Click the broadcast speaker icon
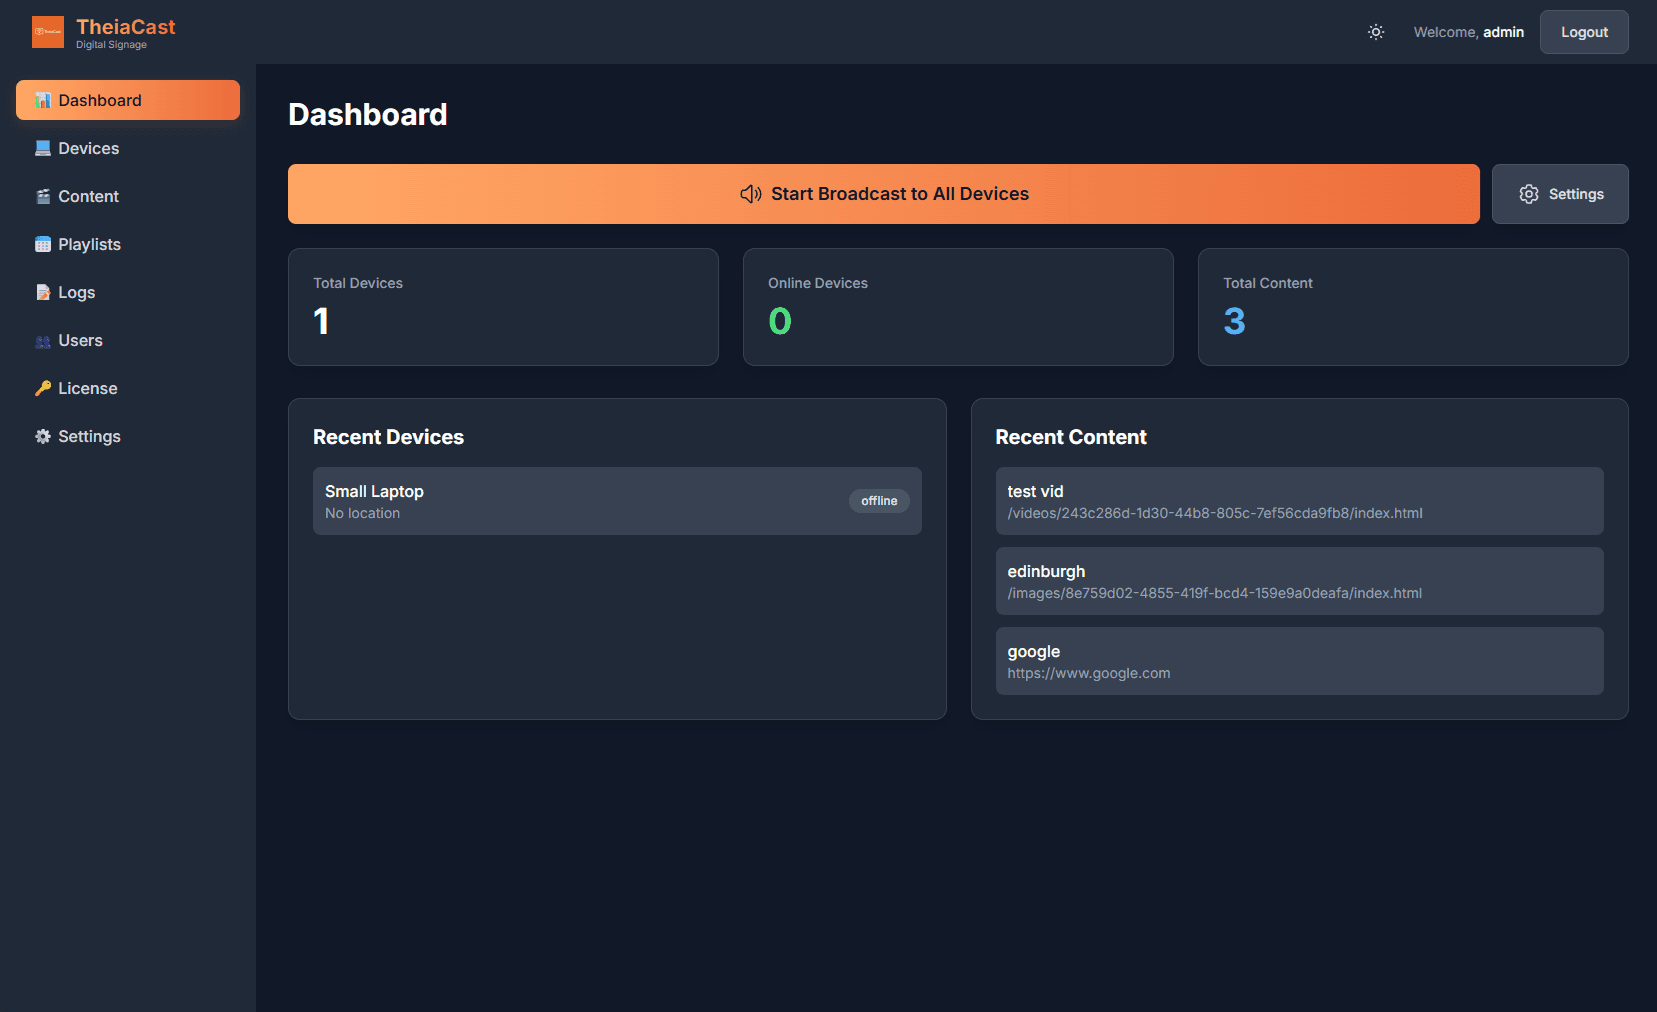Screen dimensions: 1657x1012 point(750,194)
